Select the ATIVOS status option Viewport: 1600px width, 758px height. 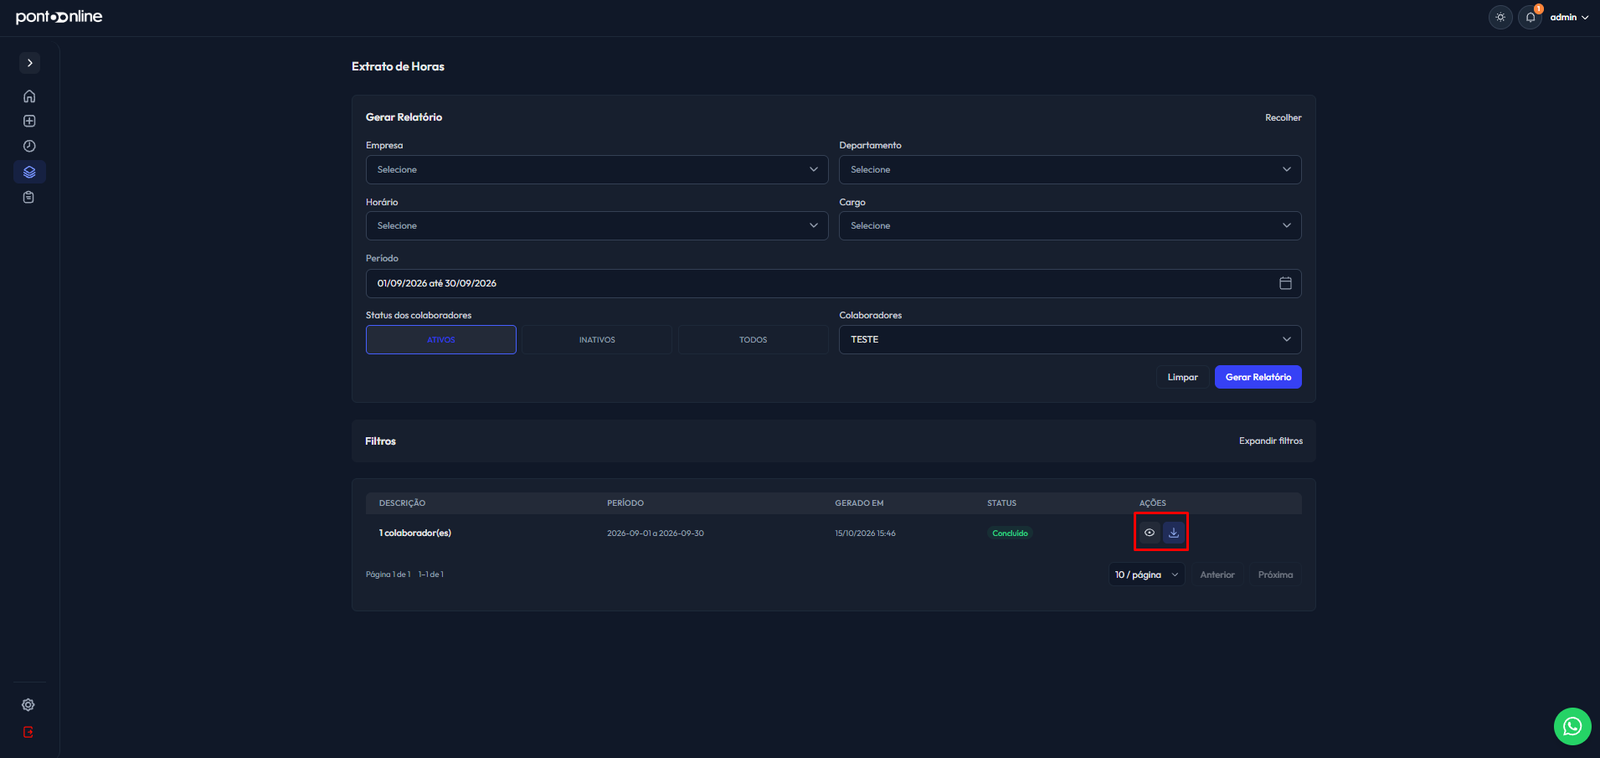[x=441, y=340]
